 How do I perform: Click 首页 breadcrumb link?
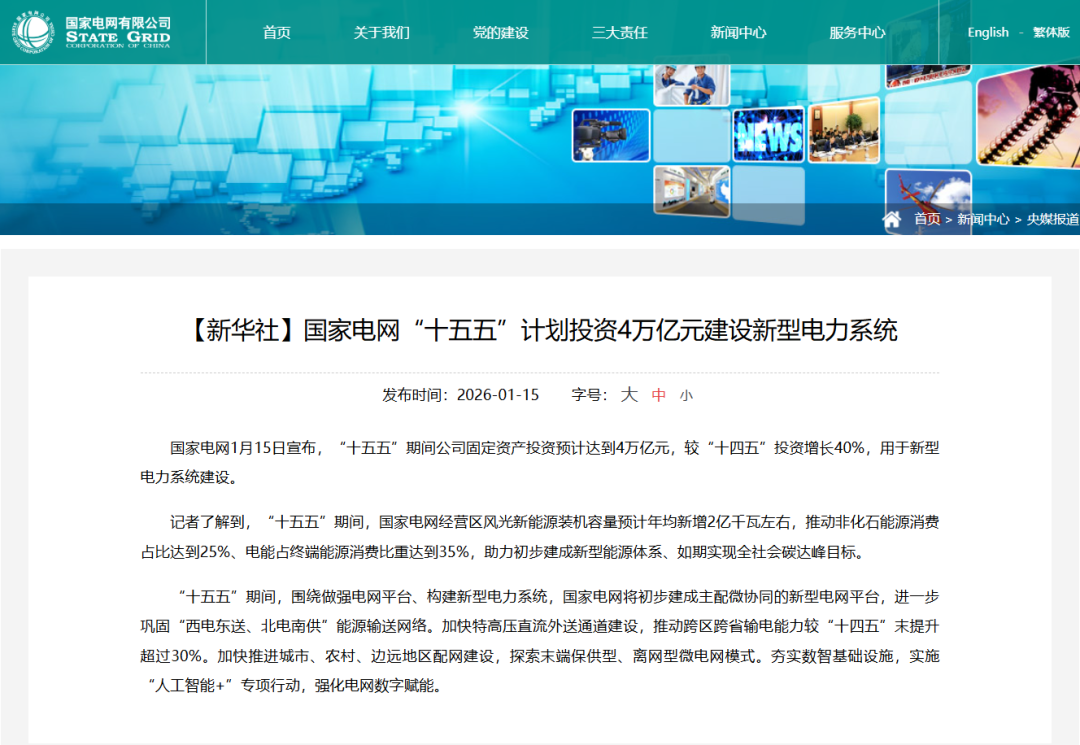927,219
